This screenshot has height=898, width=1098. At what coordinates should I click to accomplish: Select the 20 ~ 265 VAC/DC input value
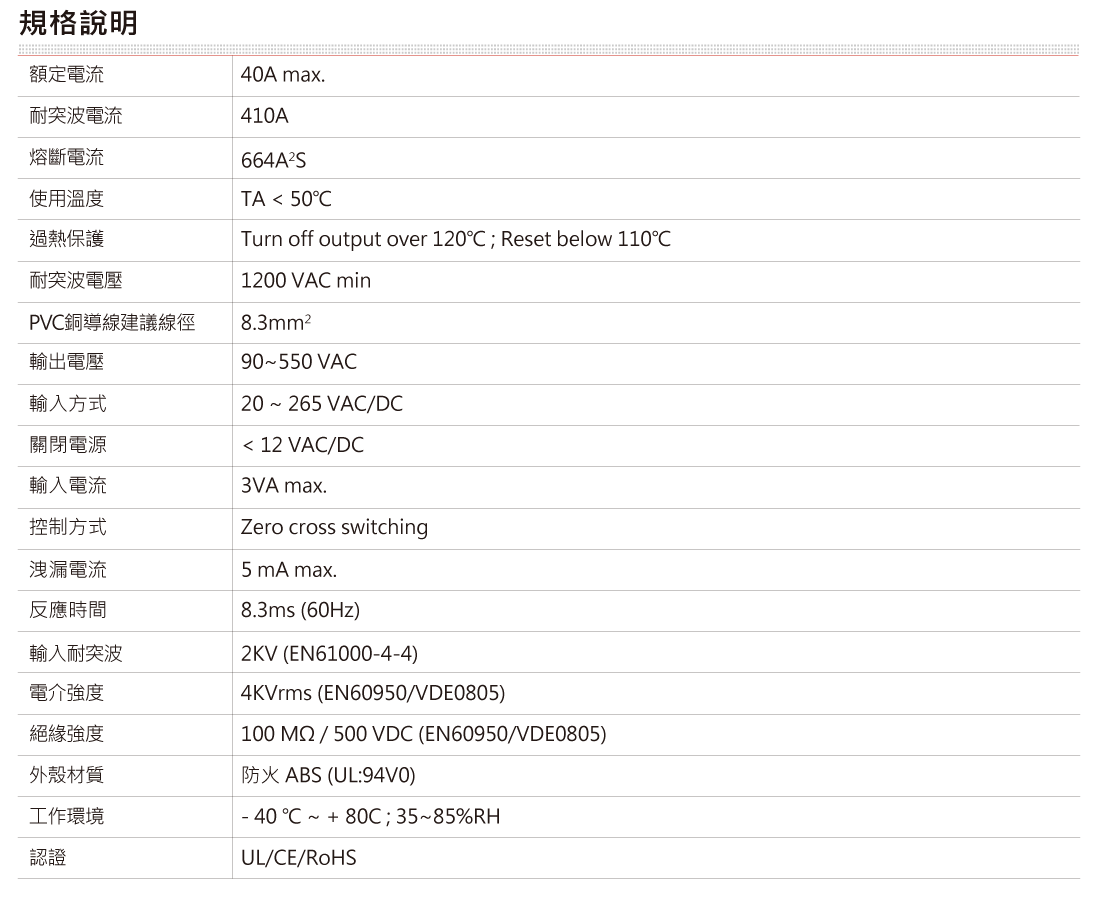point(322,404)
